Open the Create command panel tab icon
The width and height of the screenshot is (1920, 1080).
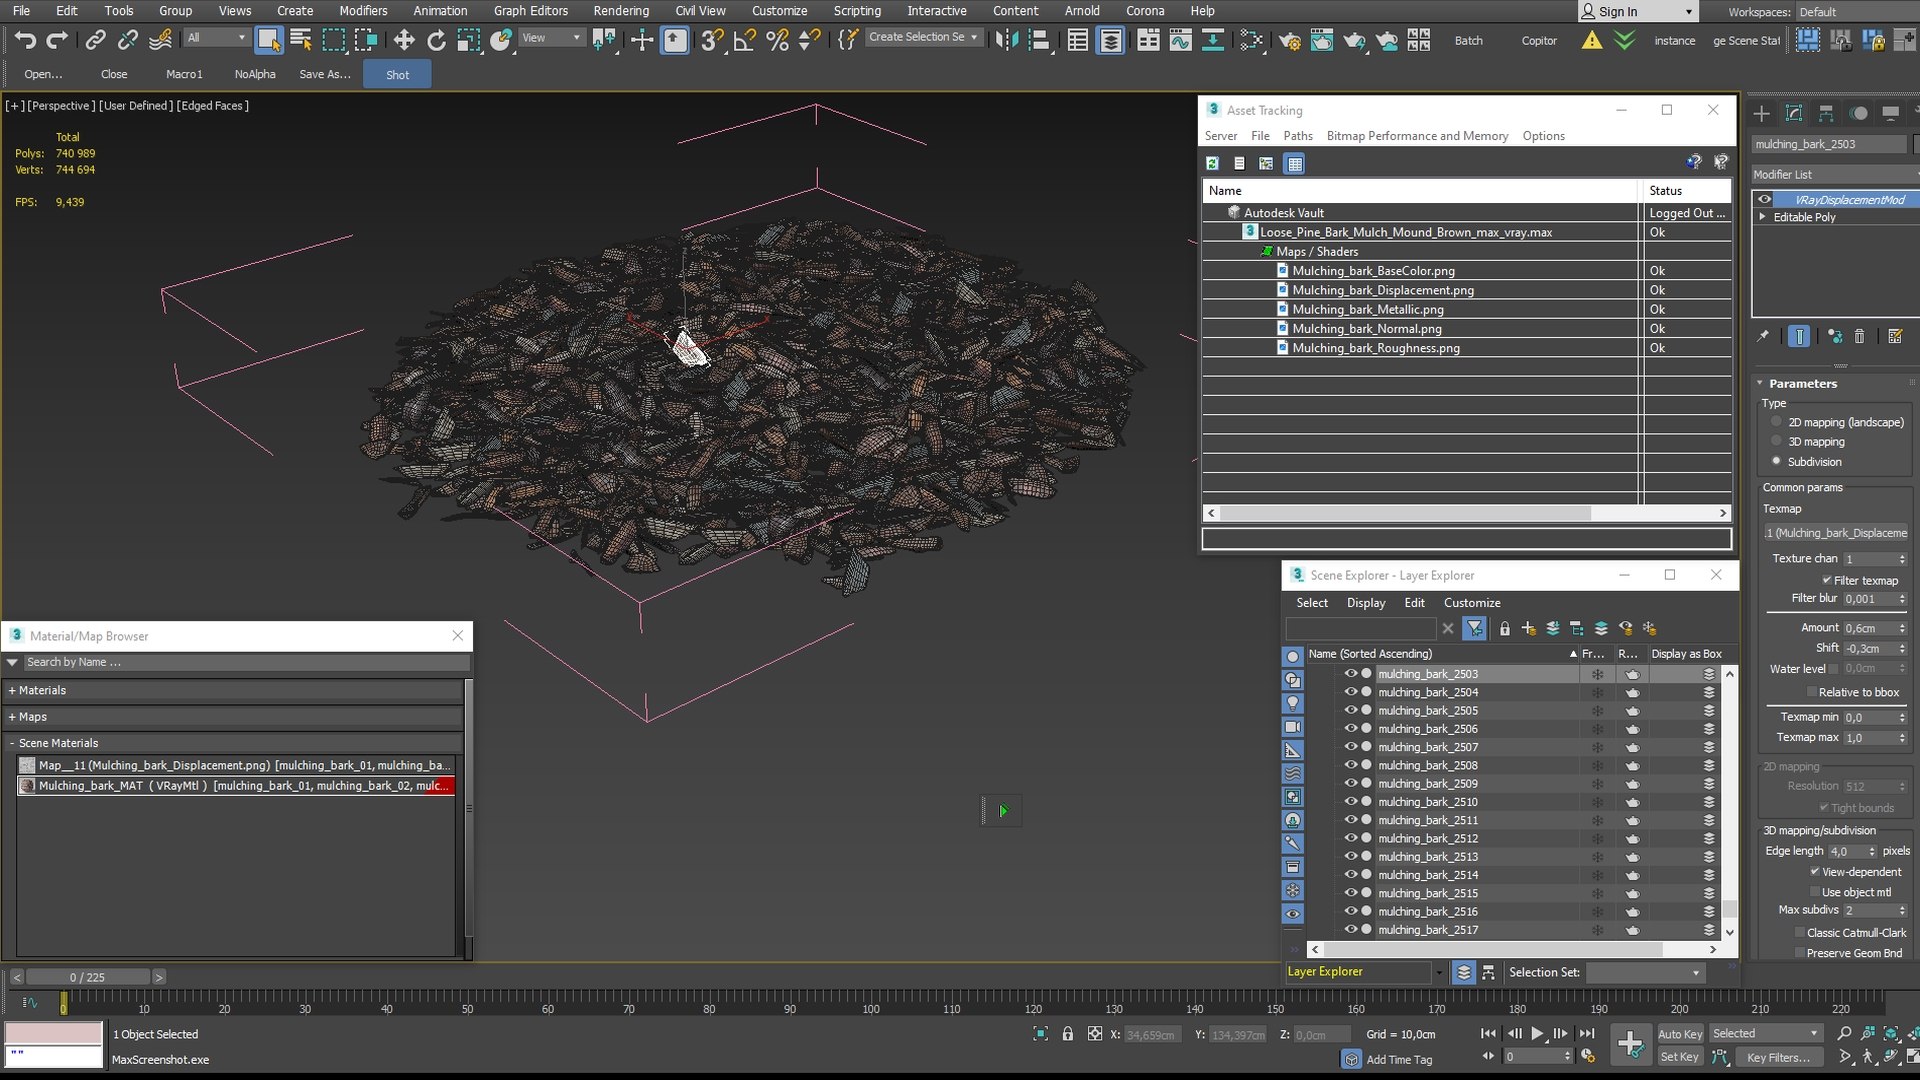tap(1762, 113)
